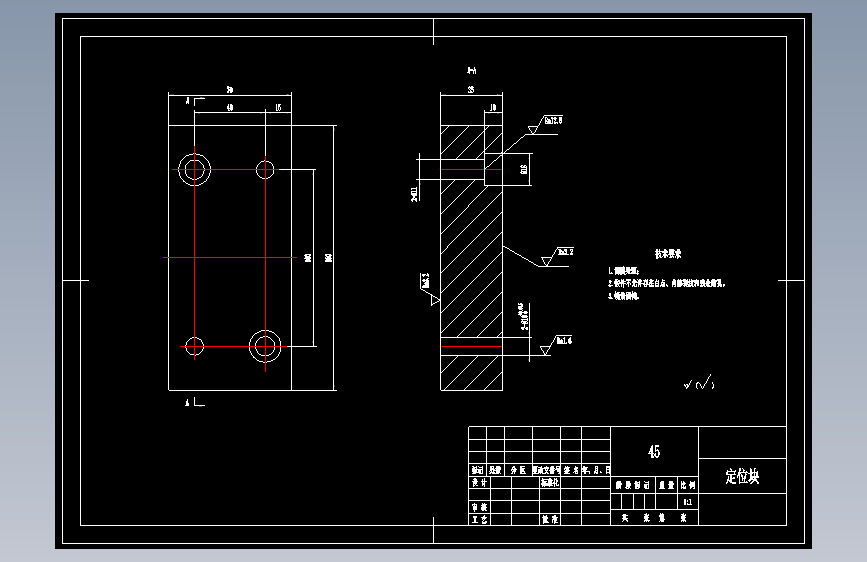Click the "1:1" scale value
The height and width of the screenshot is (562, 867).
coord(687,502)
